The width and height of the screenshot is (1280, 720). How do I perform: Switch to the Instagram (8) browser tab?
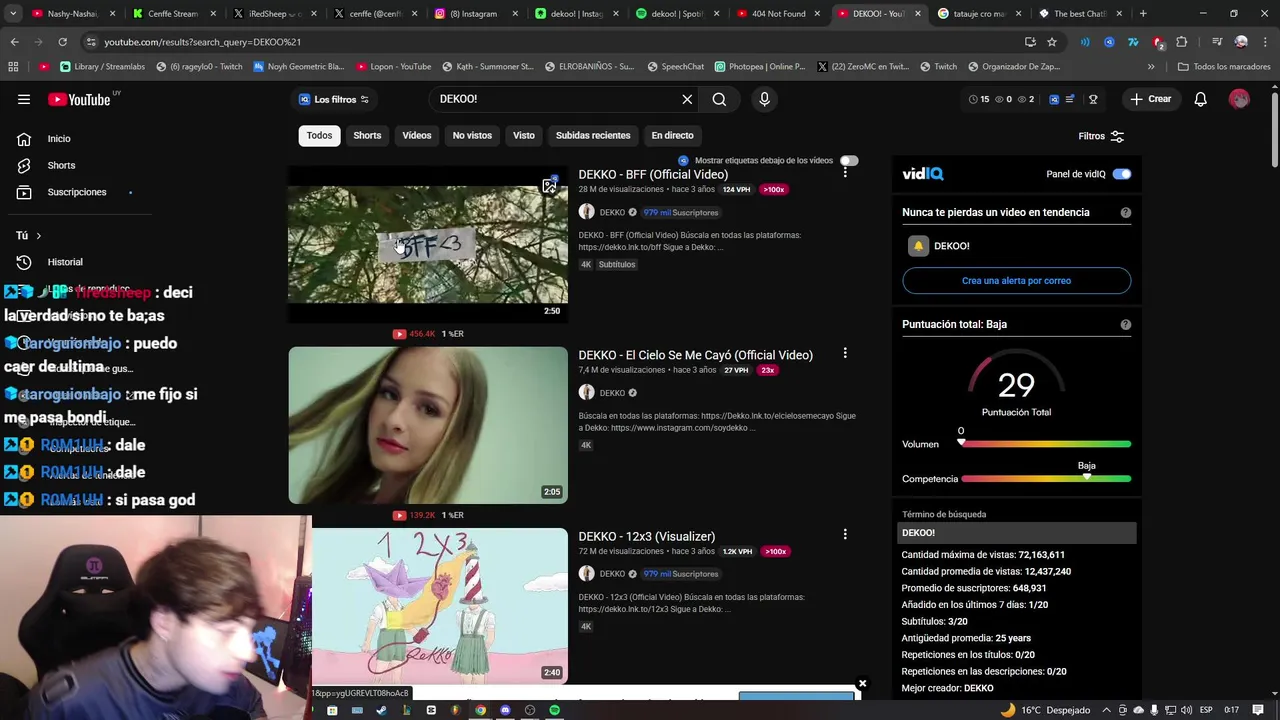click(x=474, y=14)
